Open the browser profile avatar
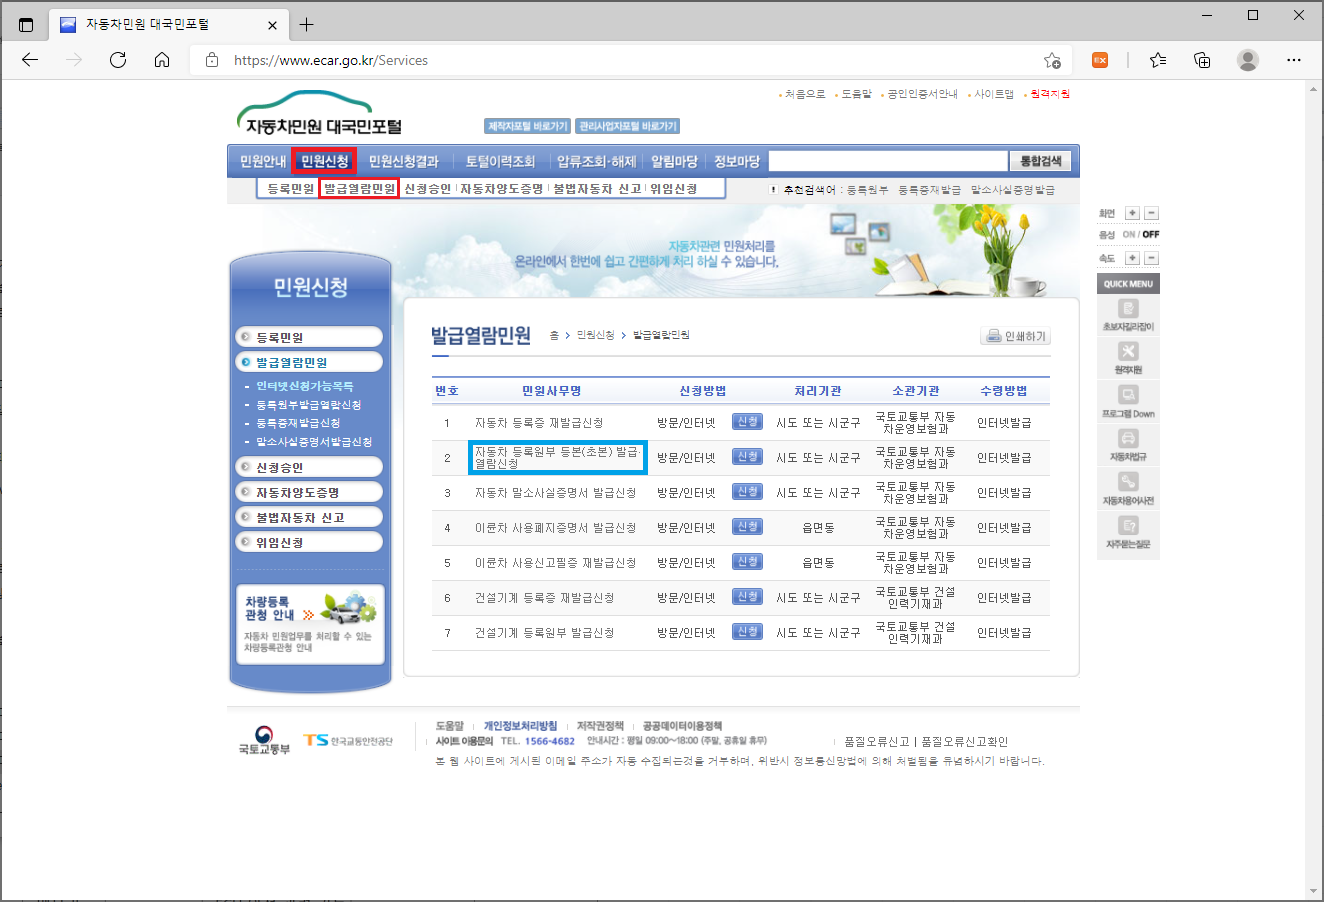Screen dimensions: 1324x902 (1248, 60)
